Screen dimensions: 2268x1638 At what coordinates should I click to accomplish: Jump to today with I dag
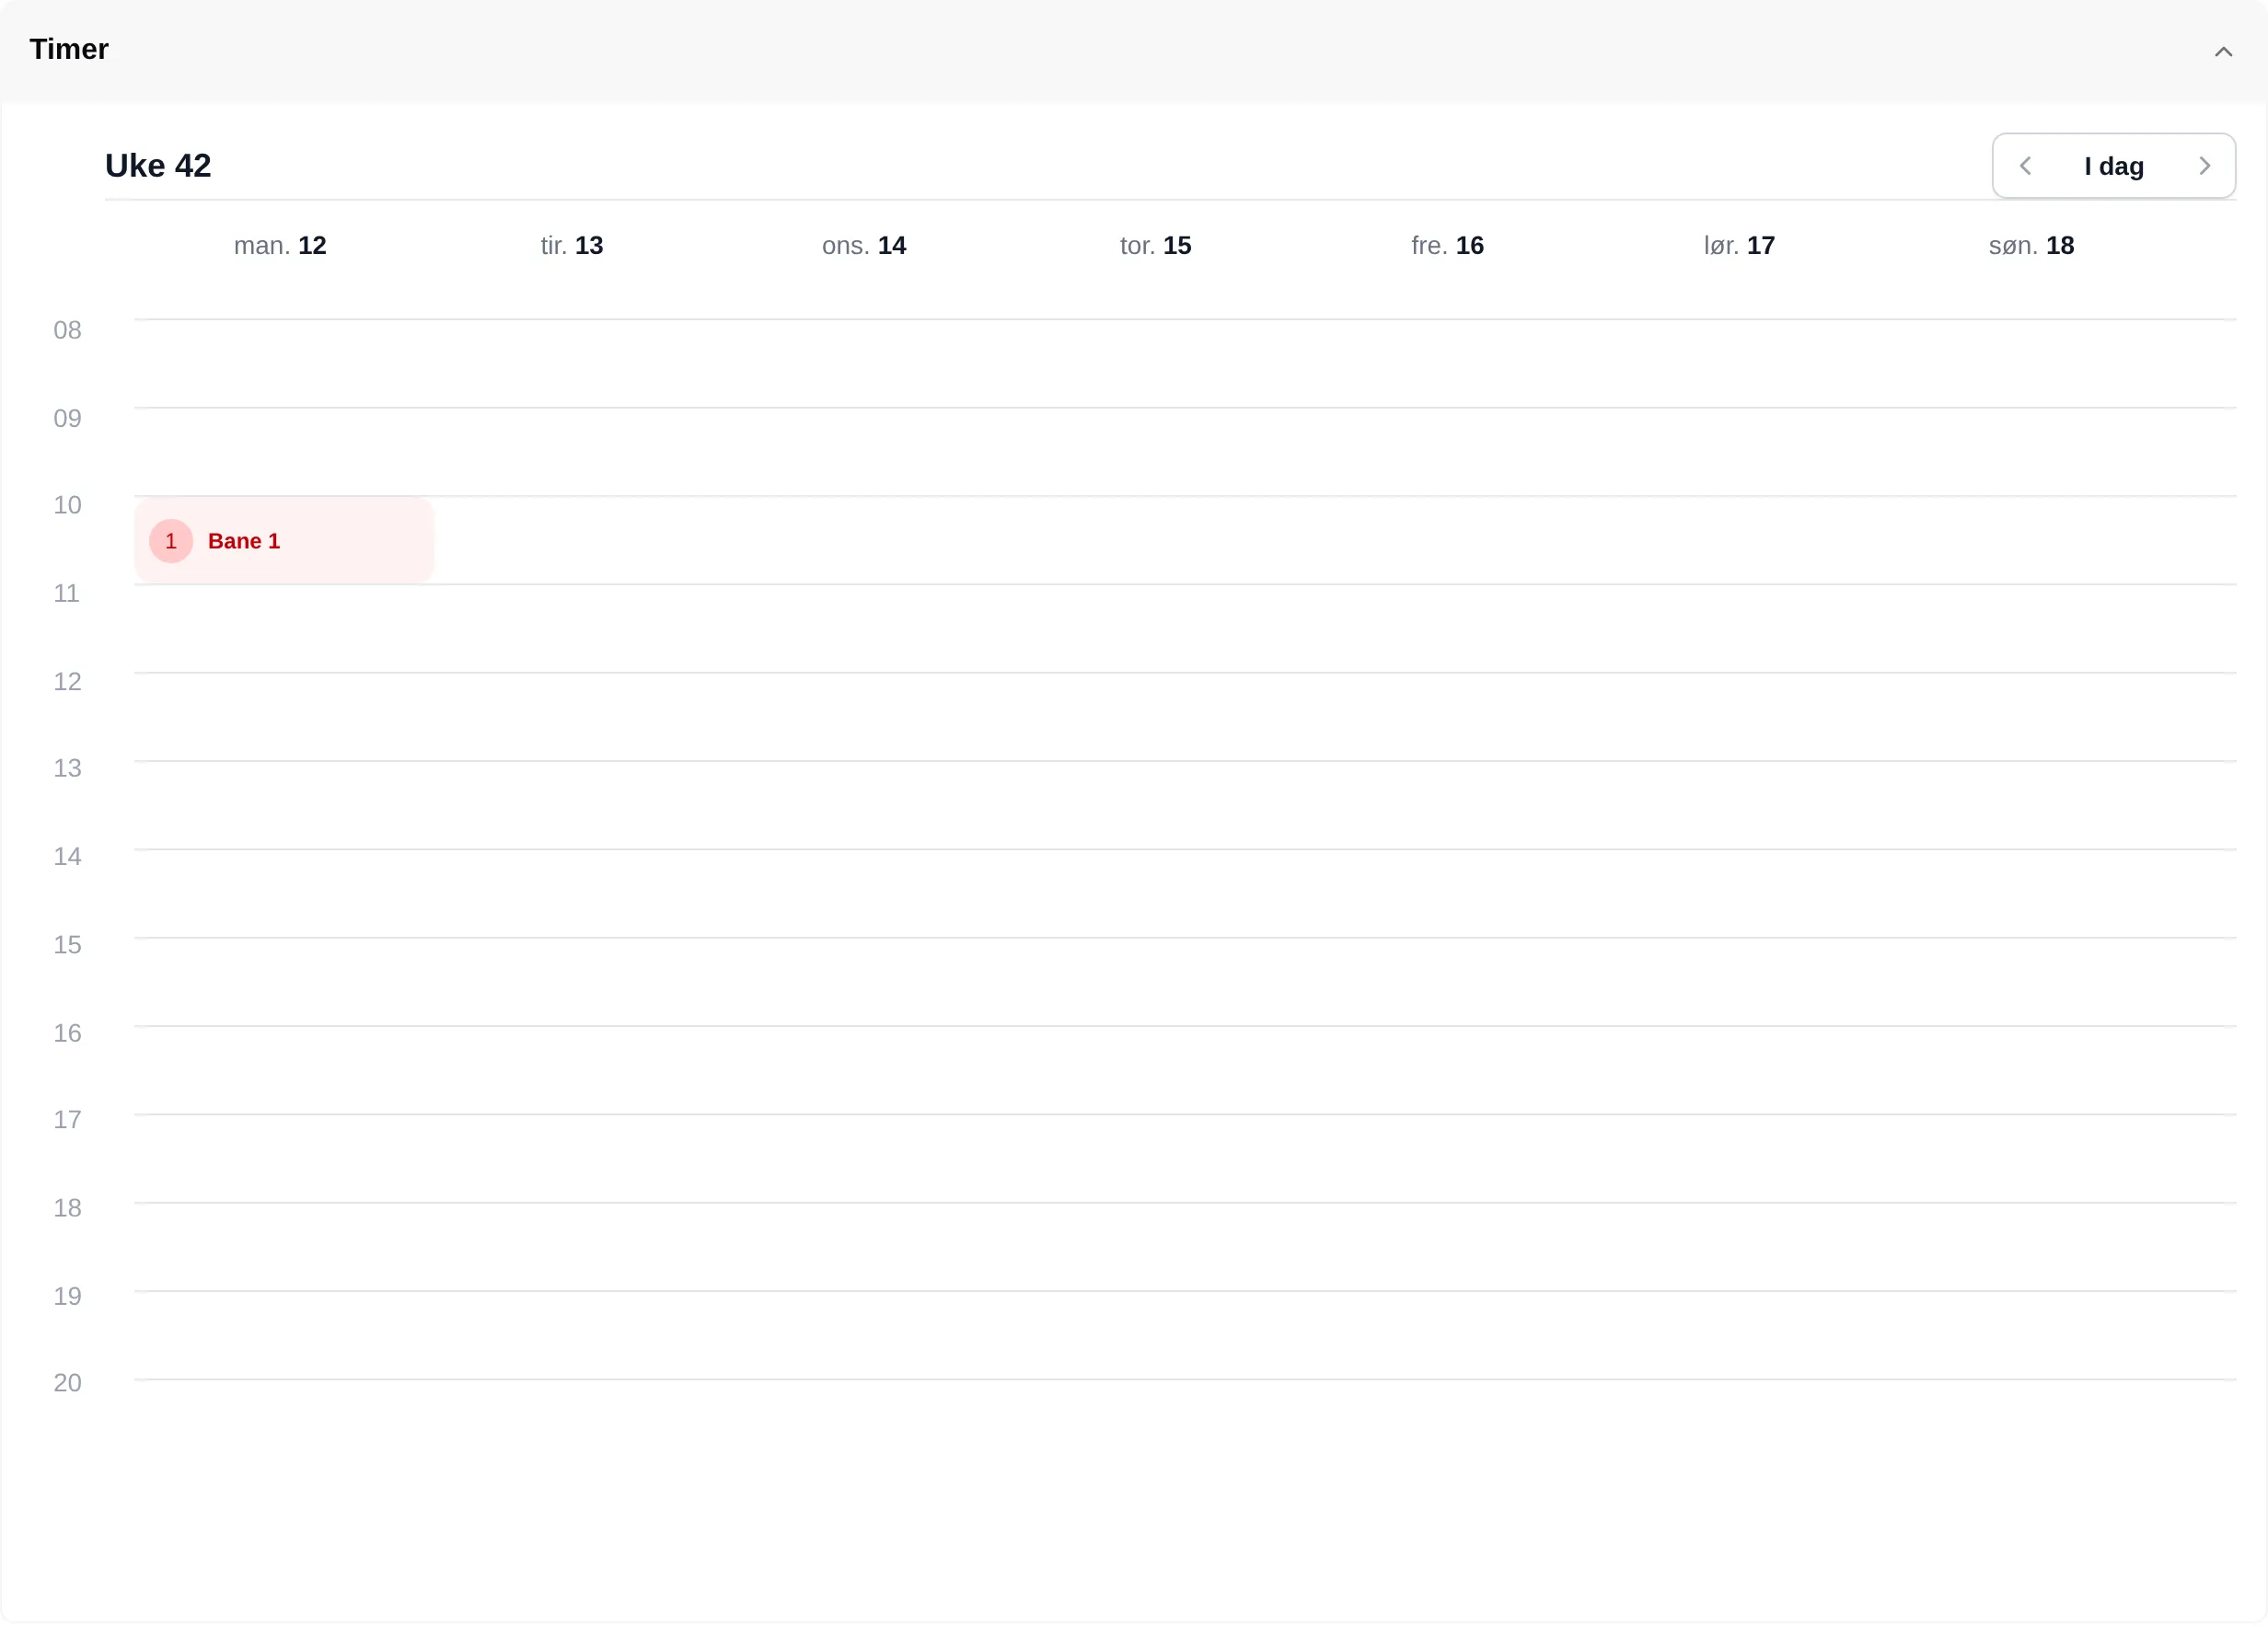(x=2113, y=166)
